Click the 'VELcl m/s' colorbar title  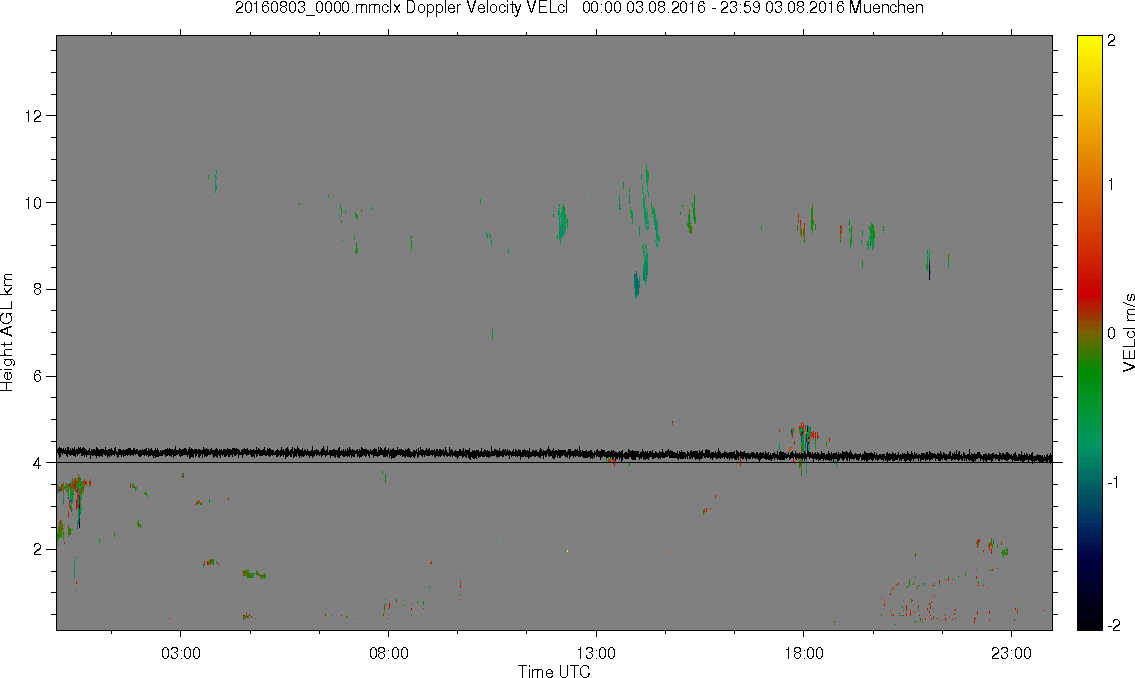[1128, 333]
